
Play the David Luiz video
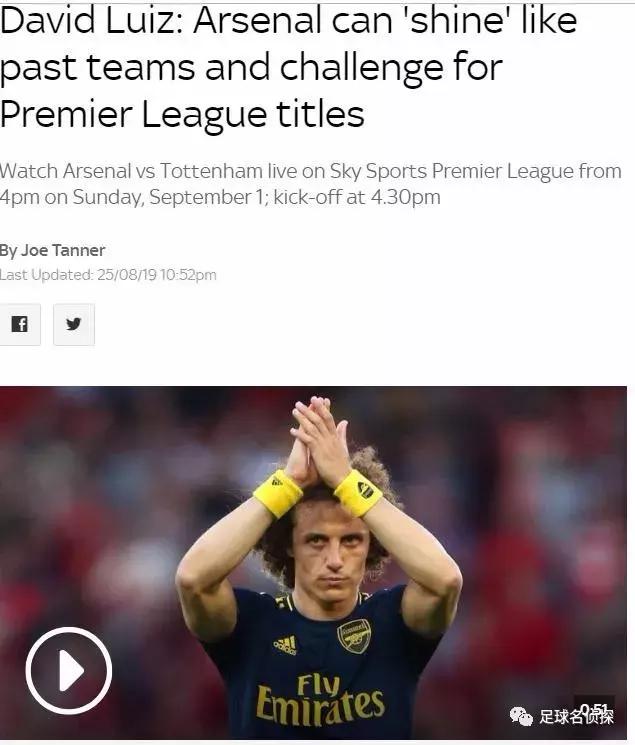point(68,670)
